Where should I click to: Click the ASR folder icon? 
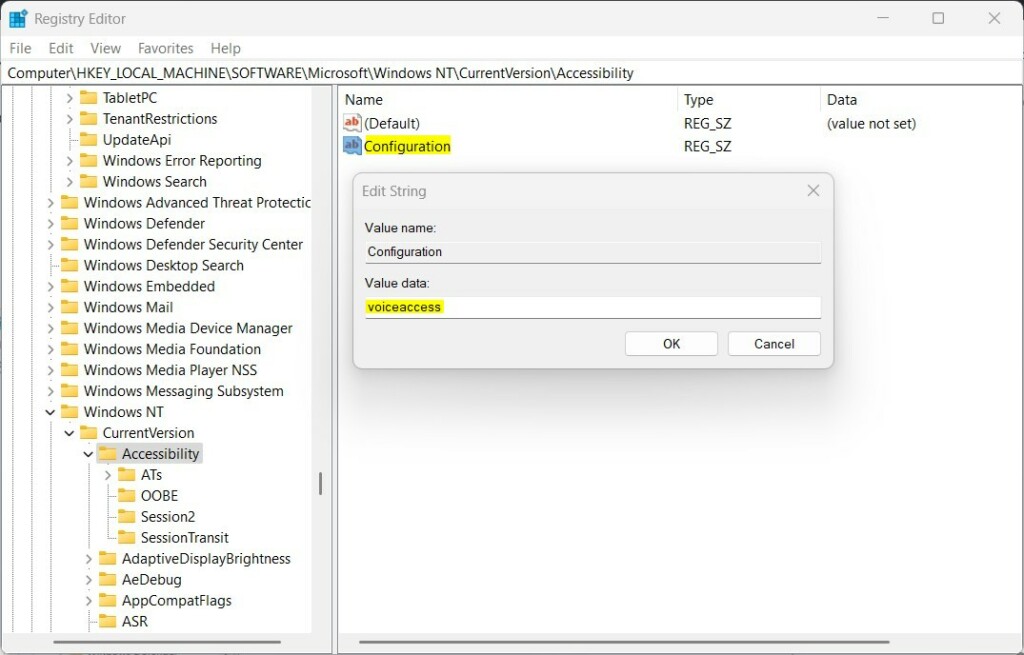pos(107,621)
